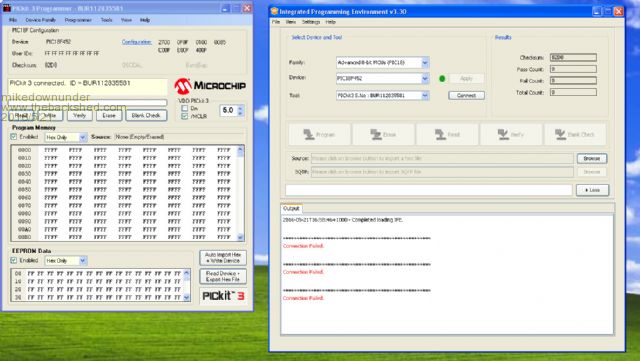Viewport: 640px width, 361px height.
Task: Open the EEPROM Data Hex Only dropdown
Action: [x=82, y=261]
